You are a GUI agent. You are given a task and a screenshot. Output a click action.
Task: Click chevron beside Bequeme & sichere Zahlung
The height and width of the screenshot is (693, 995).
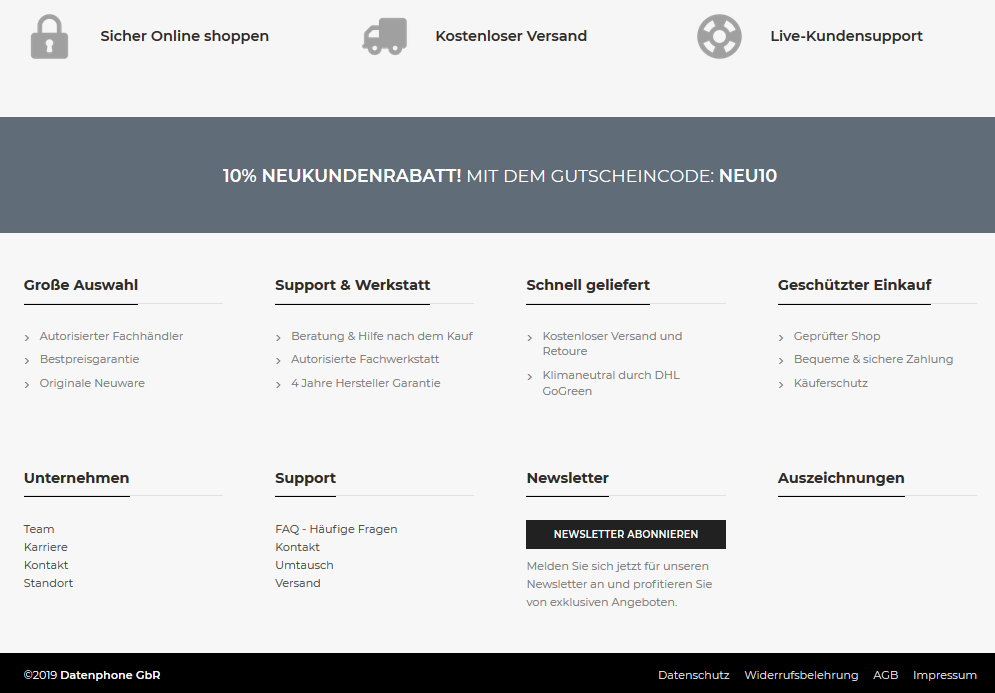click(781, 360)
